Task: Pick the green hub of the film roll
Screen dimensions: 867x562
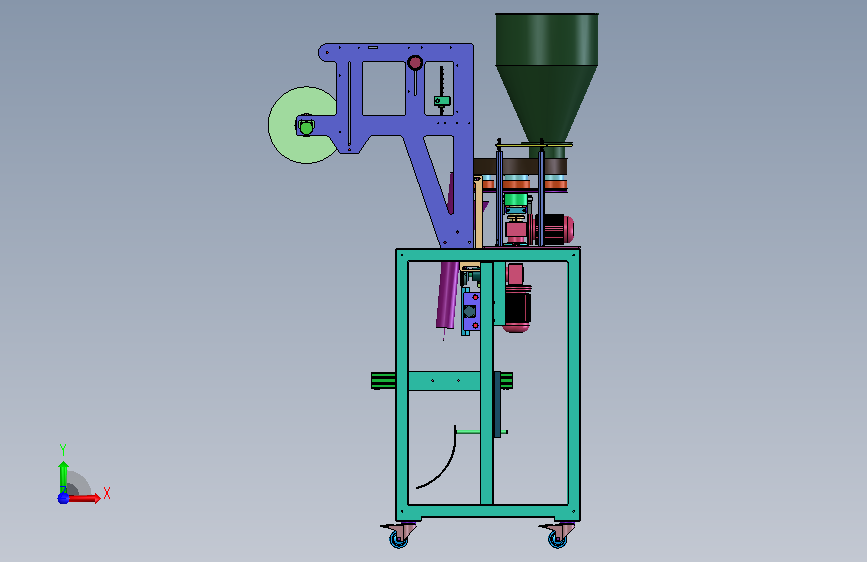Action: point(306,128)
